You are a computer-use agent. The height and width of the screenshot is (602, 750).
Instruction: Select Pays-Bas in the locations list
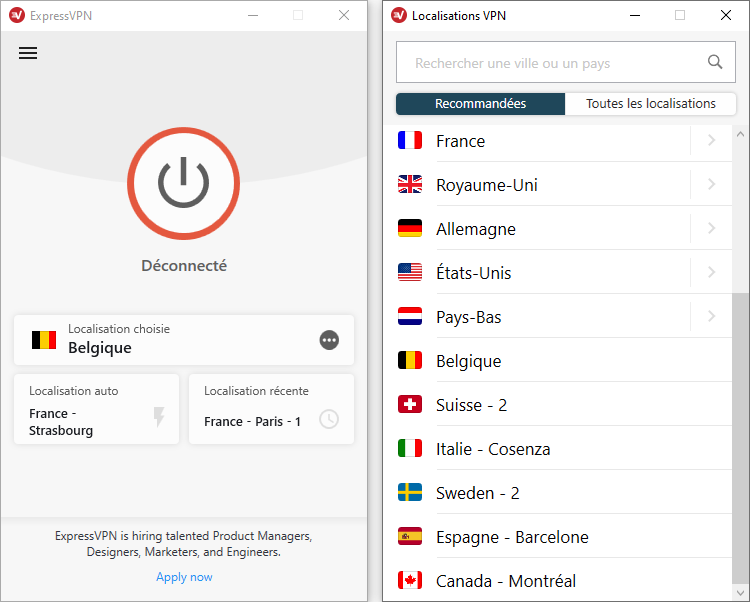558,317
